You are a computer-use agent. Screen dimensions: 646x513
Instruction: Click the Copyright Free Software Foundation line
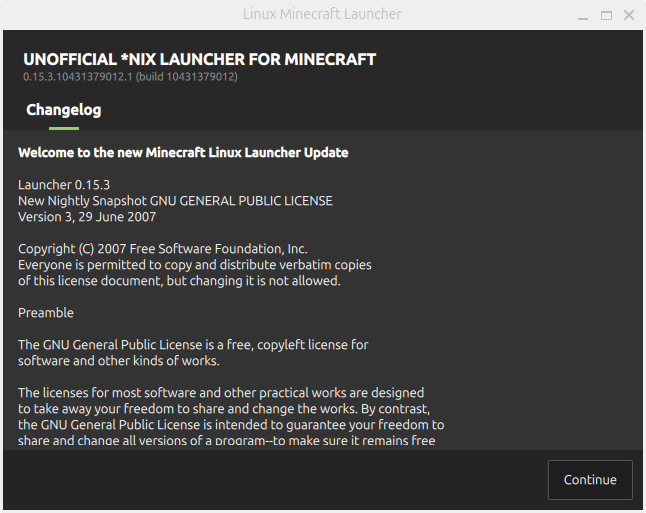pyautogui.click(x=163, y=249)
